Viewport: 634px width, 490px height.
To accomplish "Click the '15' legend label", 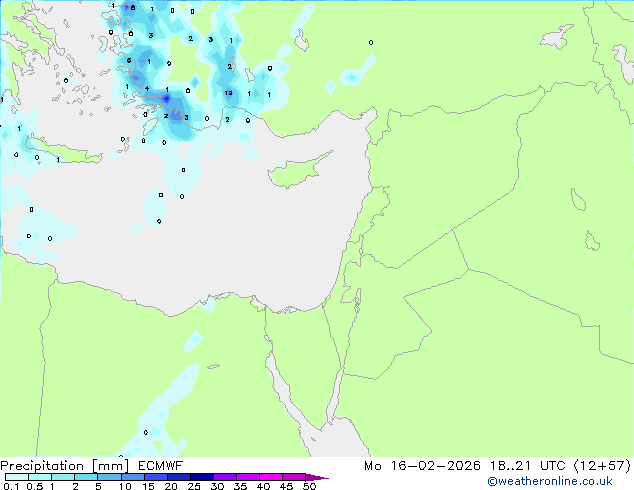I will point(148,486).
